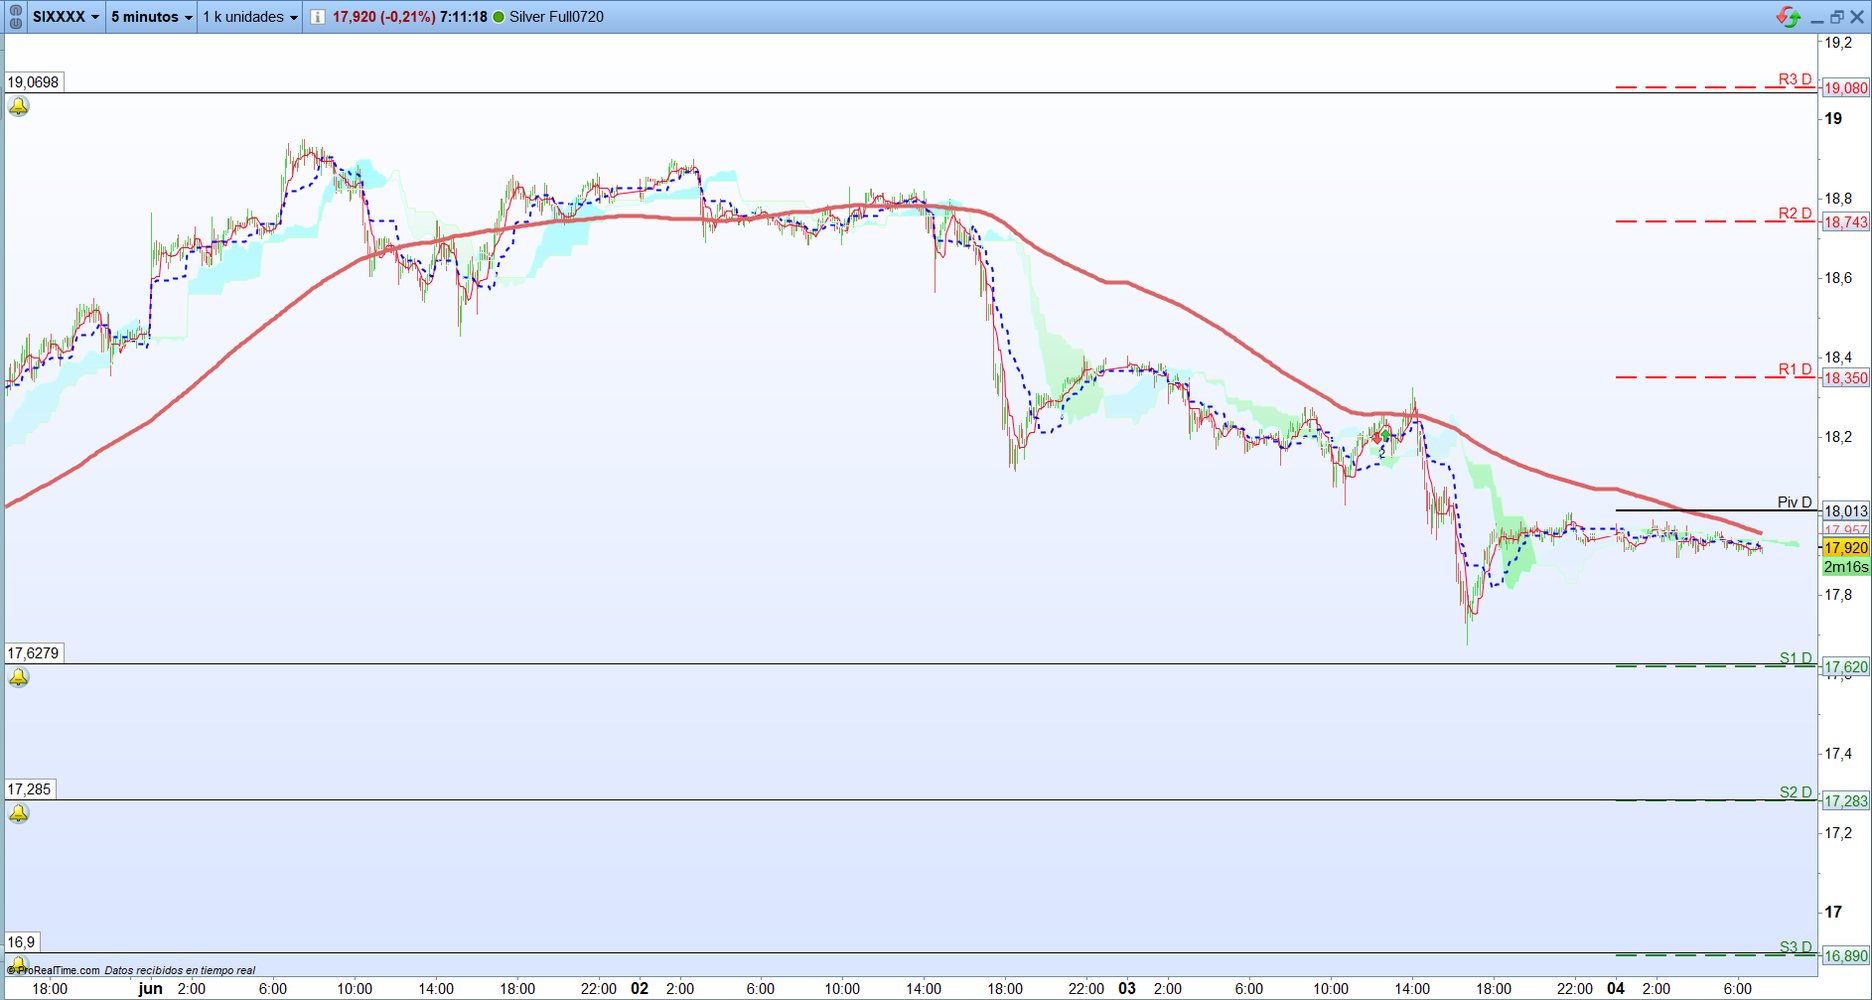The width and height of the screenshot is (1872, 1000).
Task: Restore the chart window size
Action: pos(1837,17)
